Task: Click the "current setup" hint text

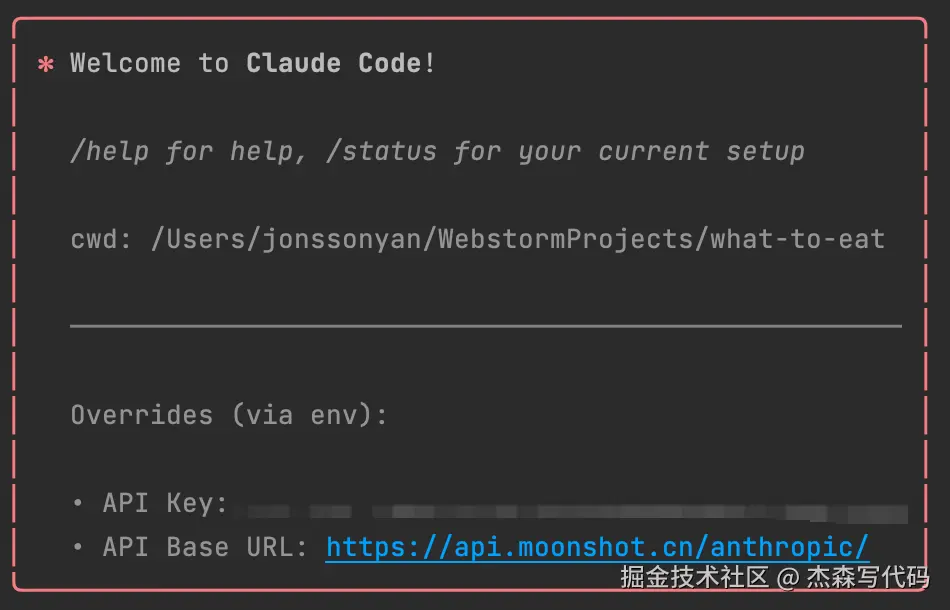Action: pos(701,151)
